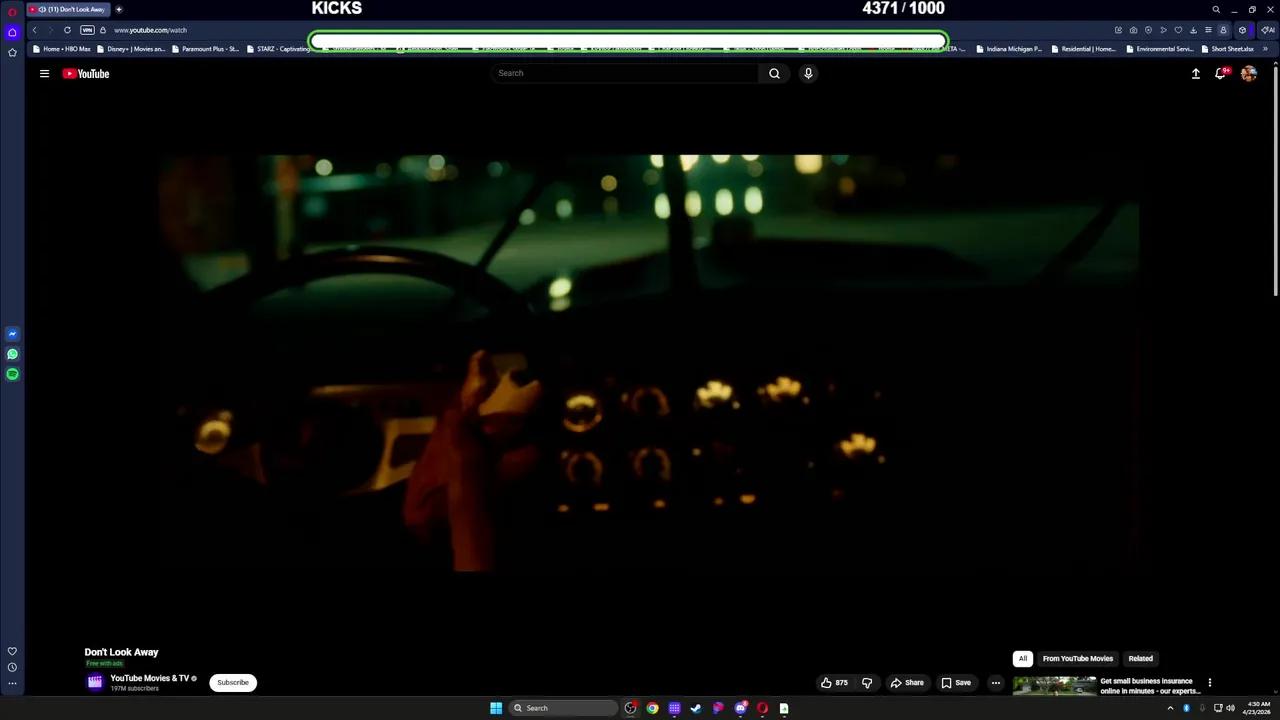Open browser downloads icon
Viewport: 1280px width, 720px height.
pyautogui.click(x=1193, y=30)
